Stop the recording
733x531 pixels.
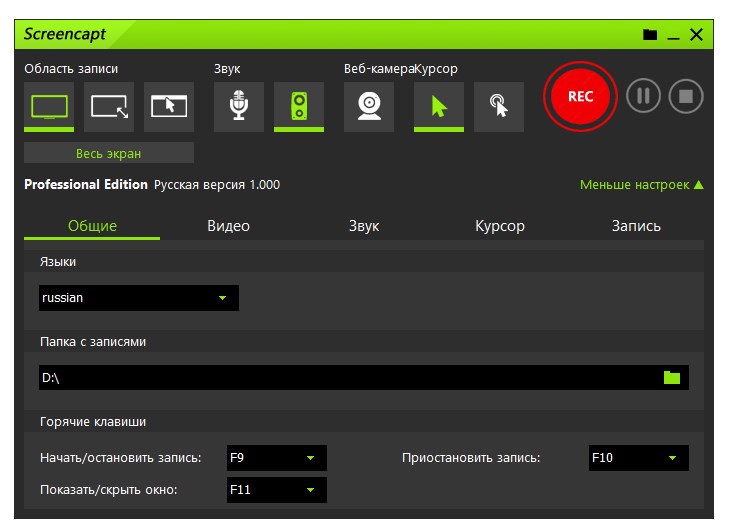point(686,96)
